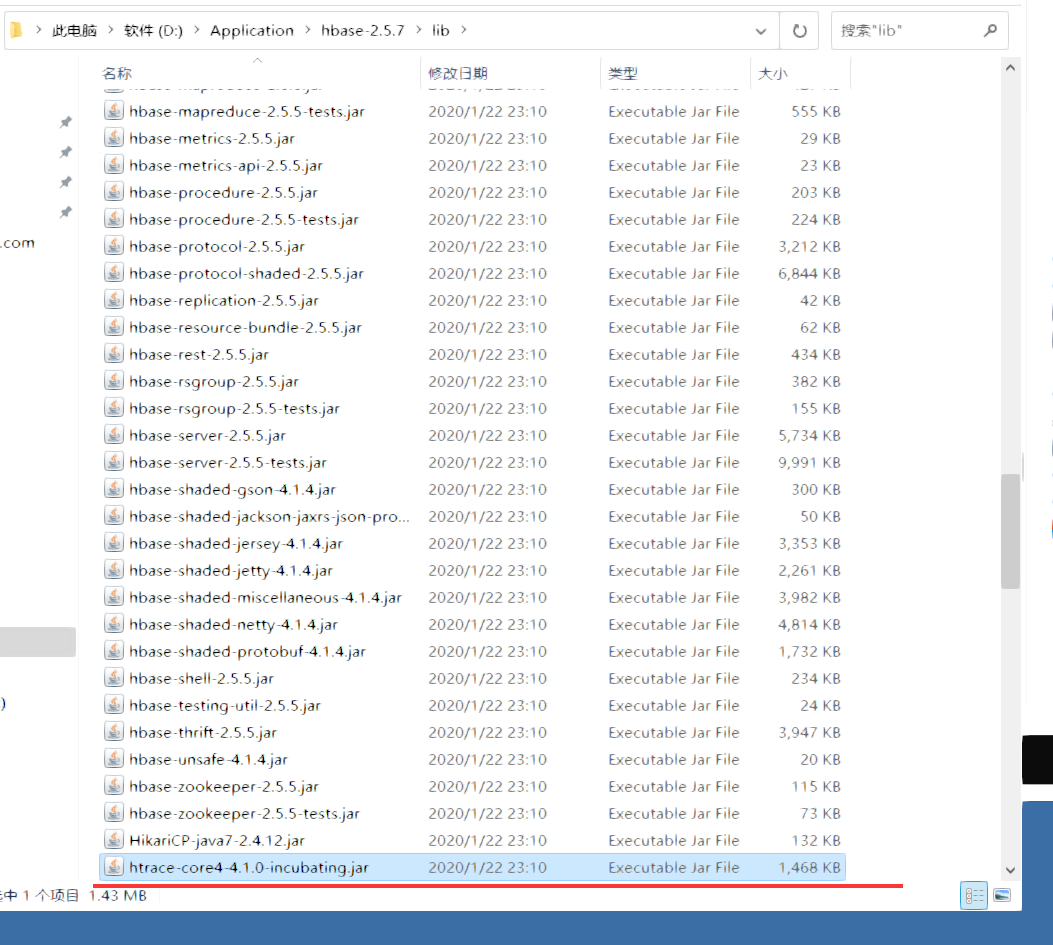
Task: Click the jar icon of hbase-unsafe-4.1.4.jar
Action: pos(114,759)
